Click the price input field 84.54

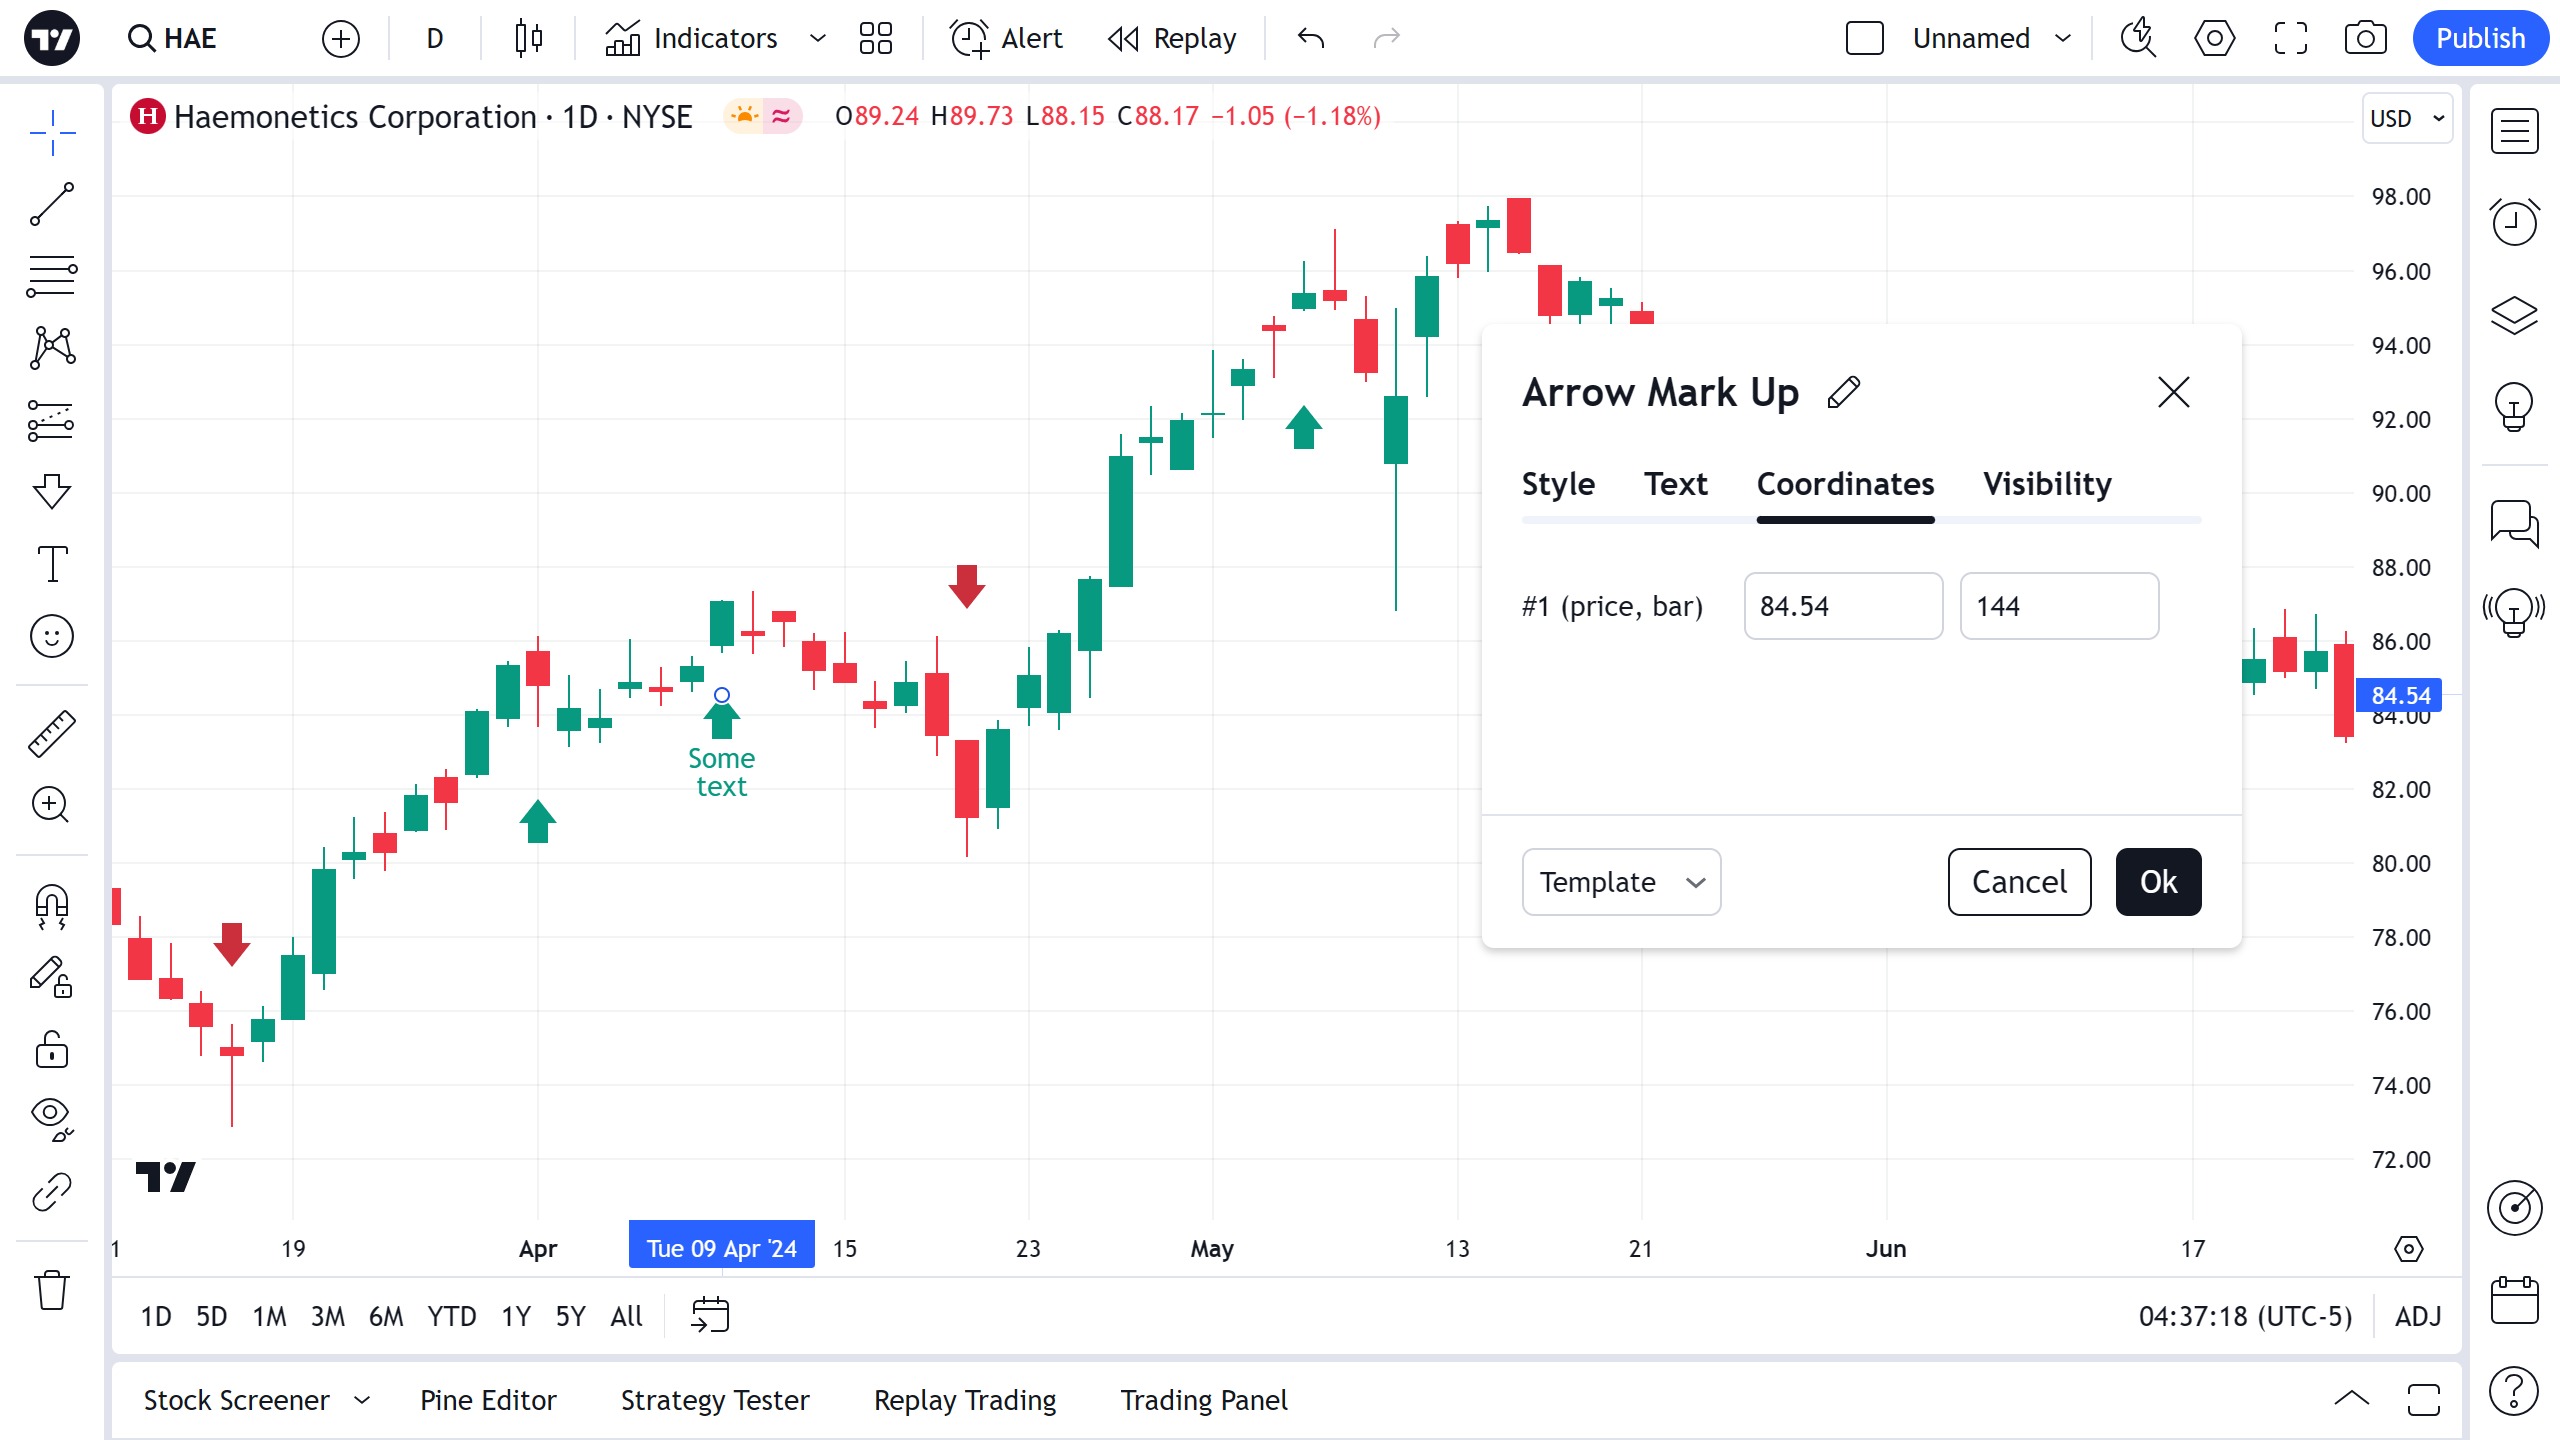[1842, 606]
